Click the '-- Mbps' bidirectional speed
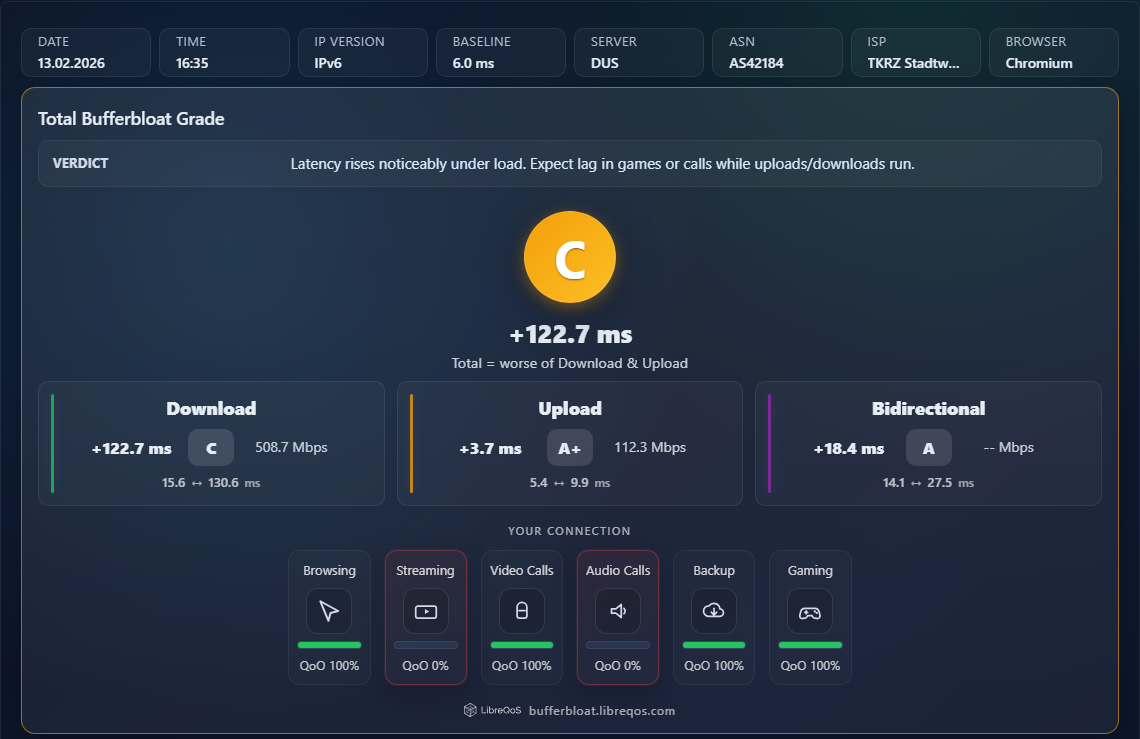1140x739 pixels. point(1008,447)
